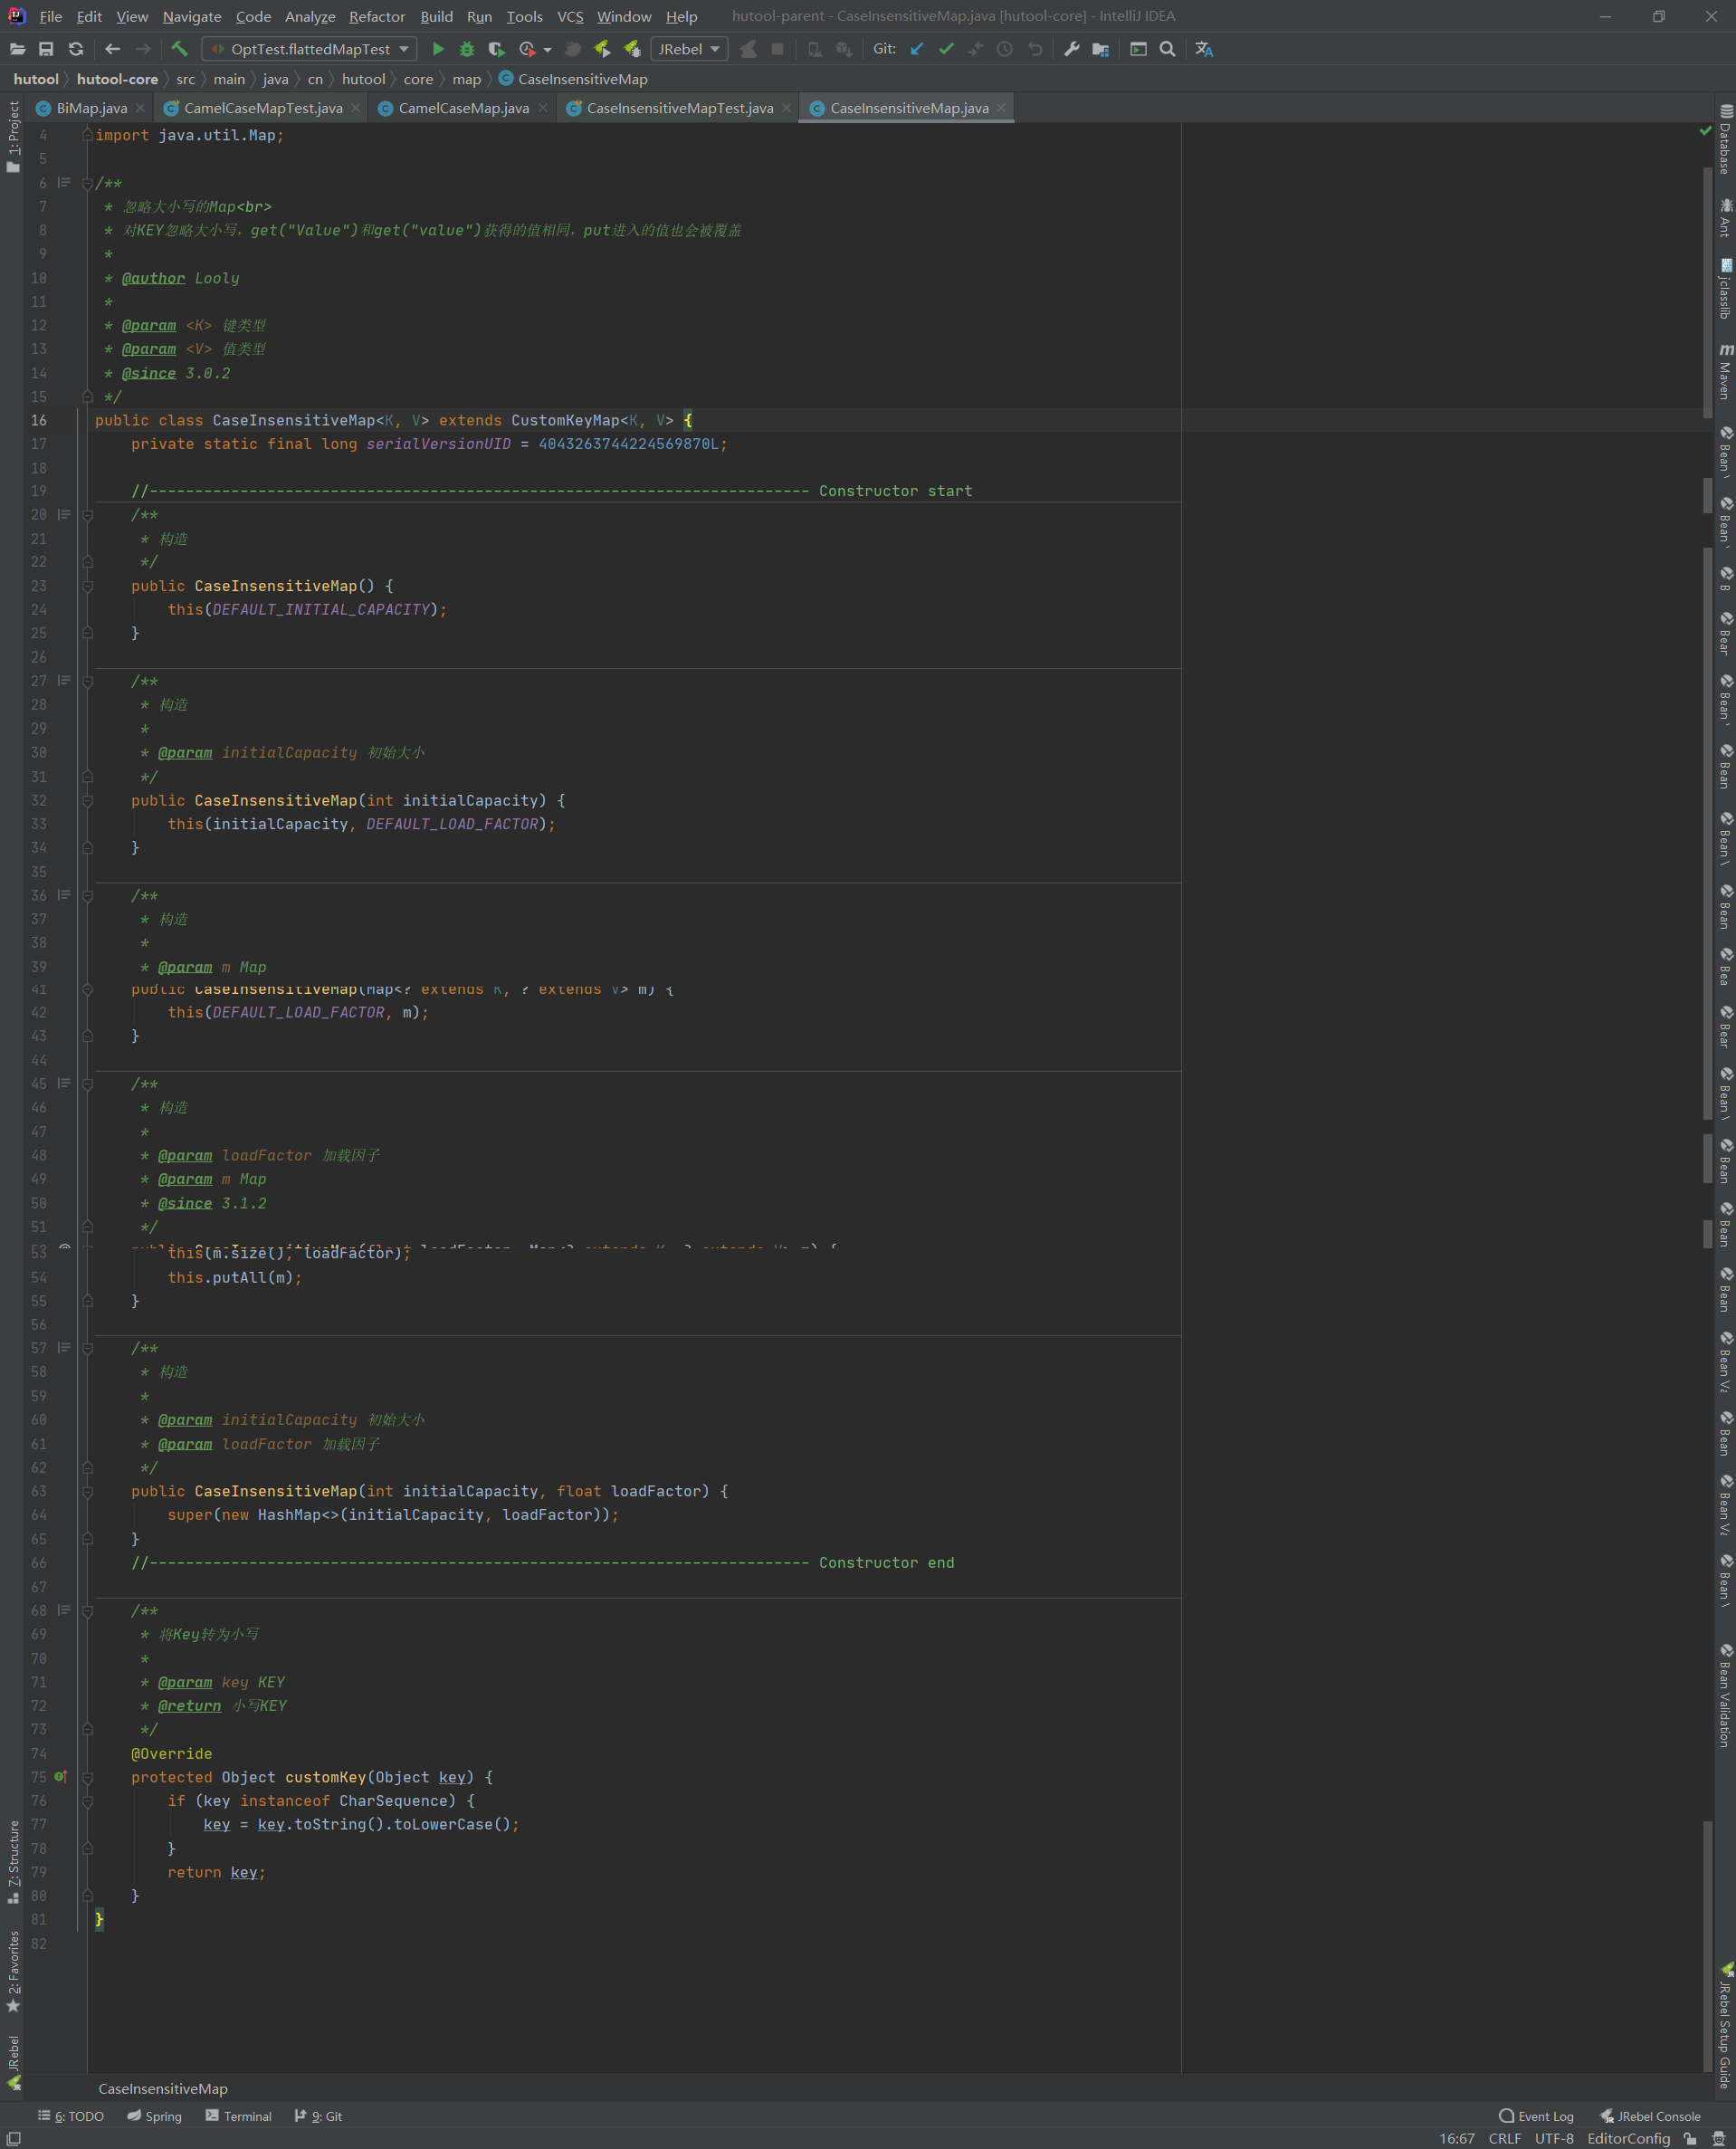
Task: Click the Run Anything toolbar icon
Action: (1138, 49)
